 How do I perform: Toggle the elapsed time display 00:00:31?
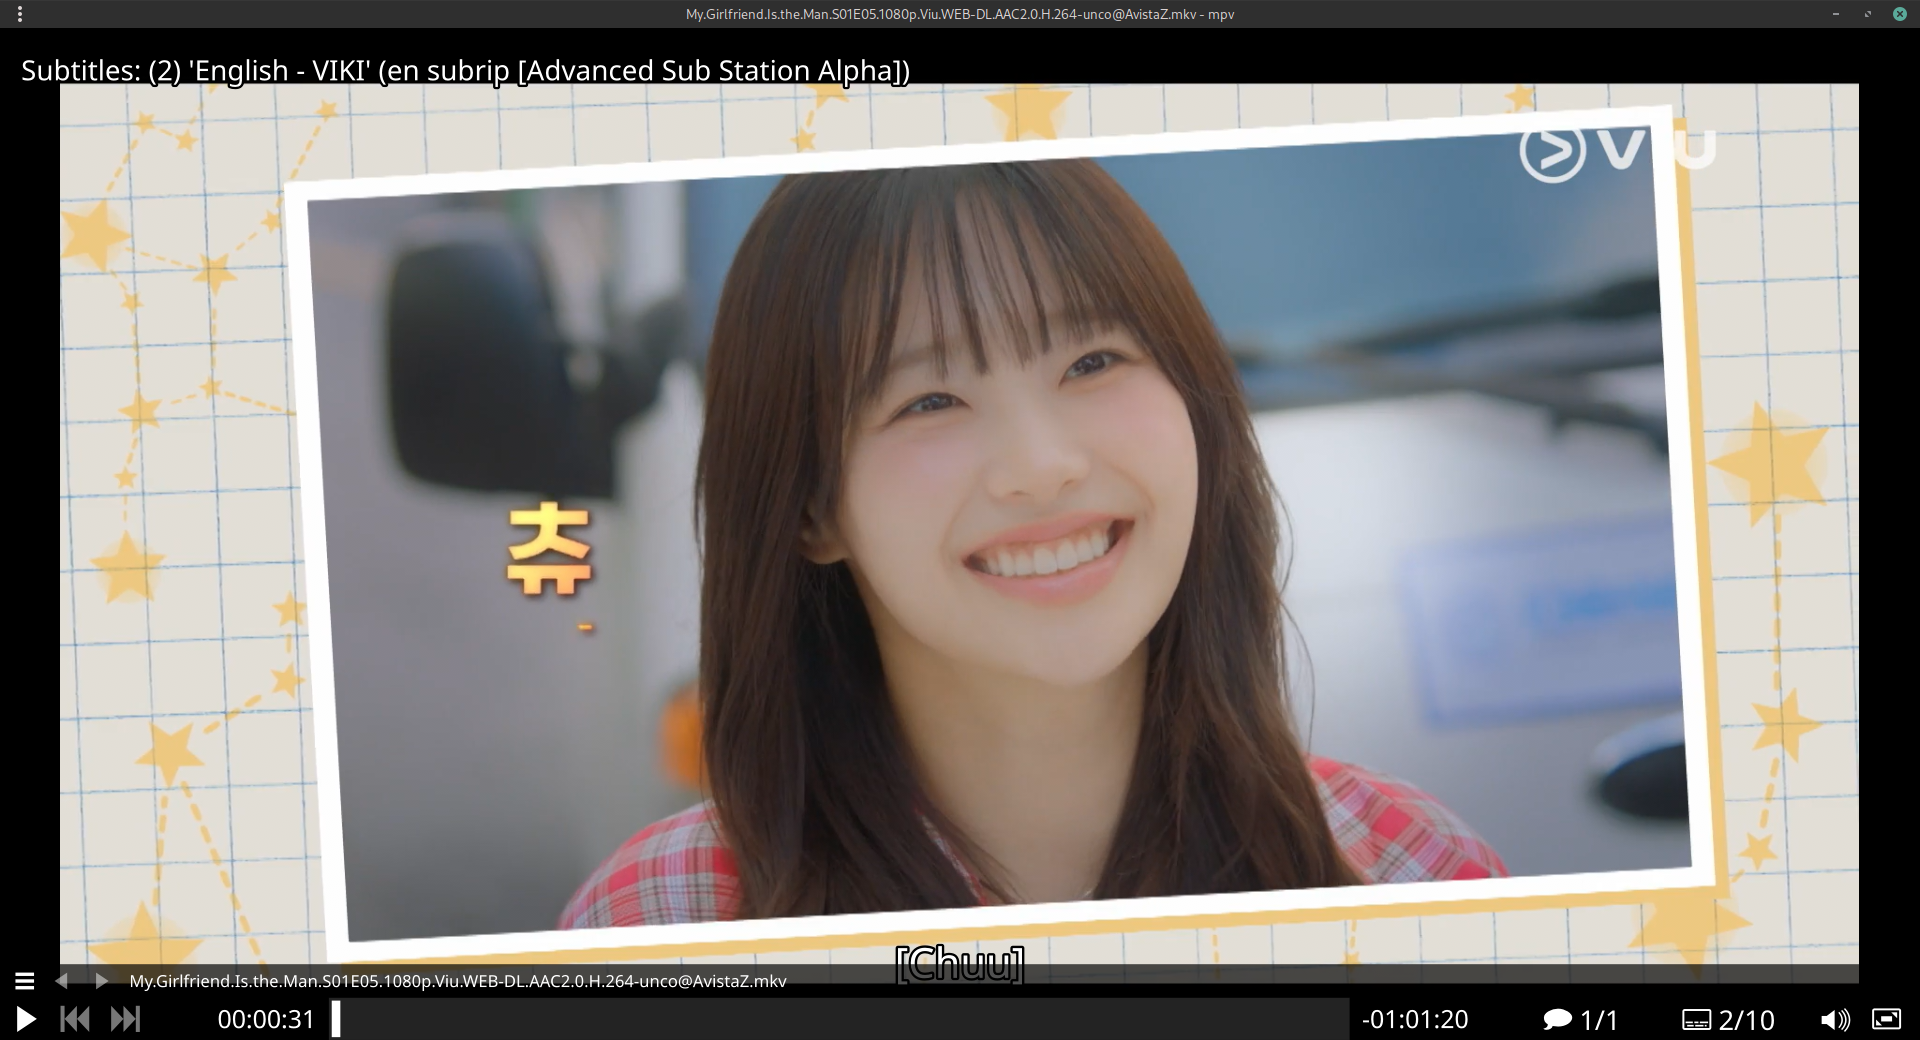(x=266, y=1019)
